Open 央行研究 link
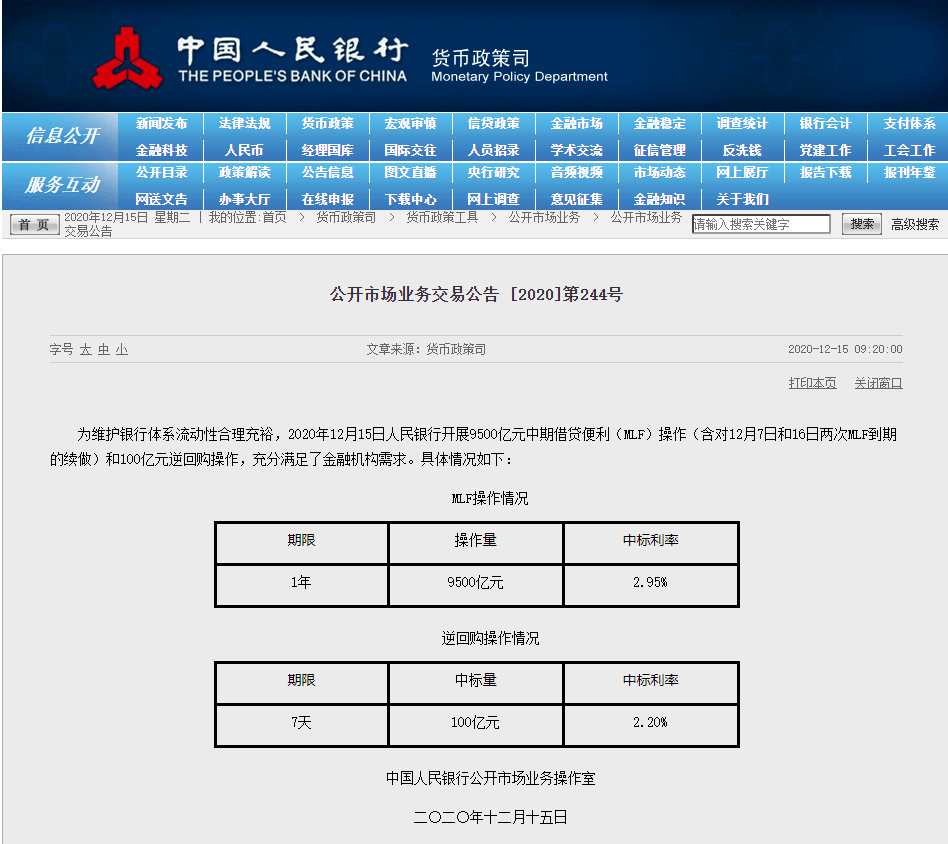The image size is (948, 844). (493, 172)
